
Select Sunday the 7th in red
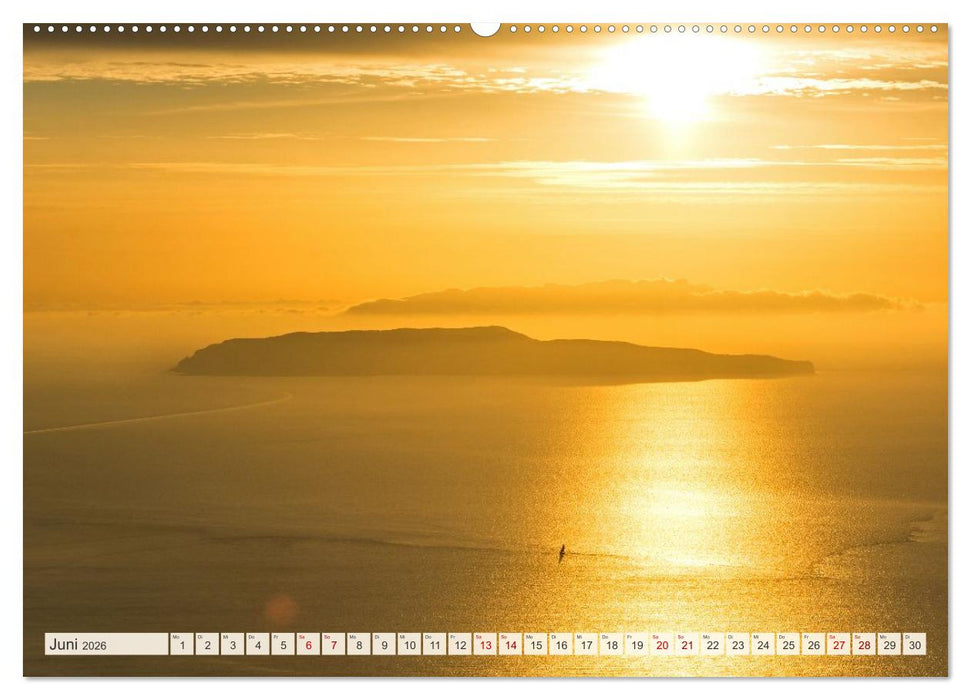pyautogui.click(x=334, y=645)
